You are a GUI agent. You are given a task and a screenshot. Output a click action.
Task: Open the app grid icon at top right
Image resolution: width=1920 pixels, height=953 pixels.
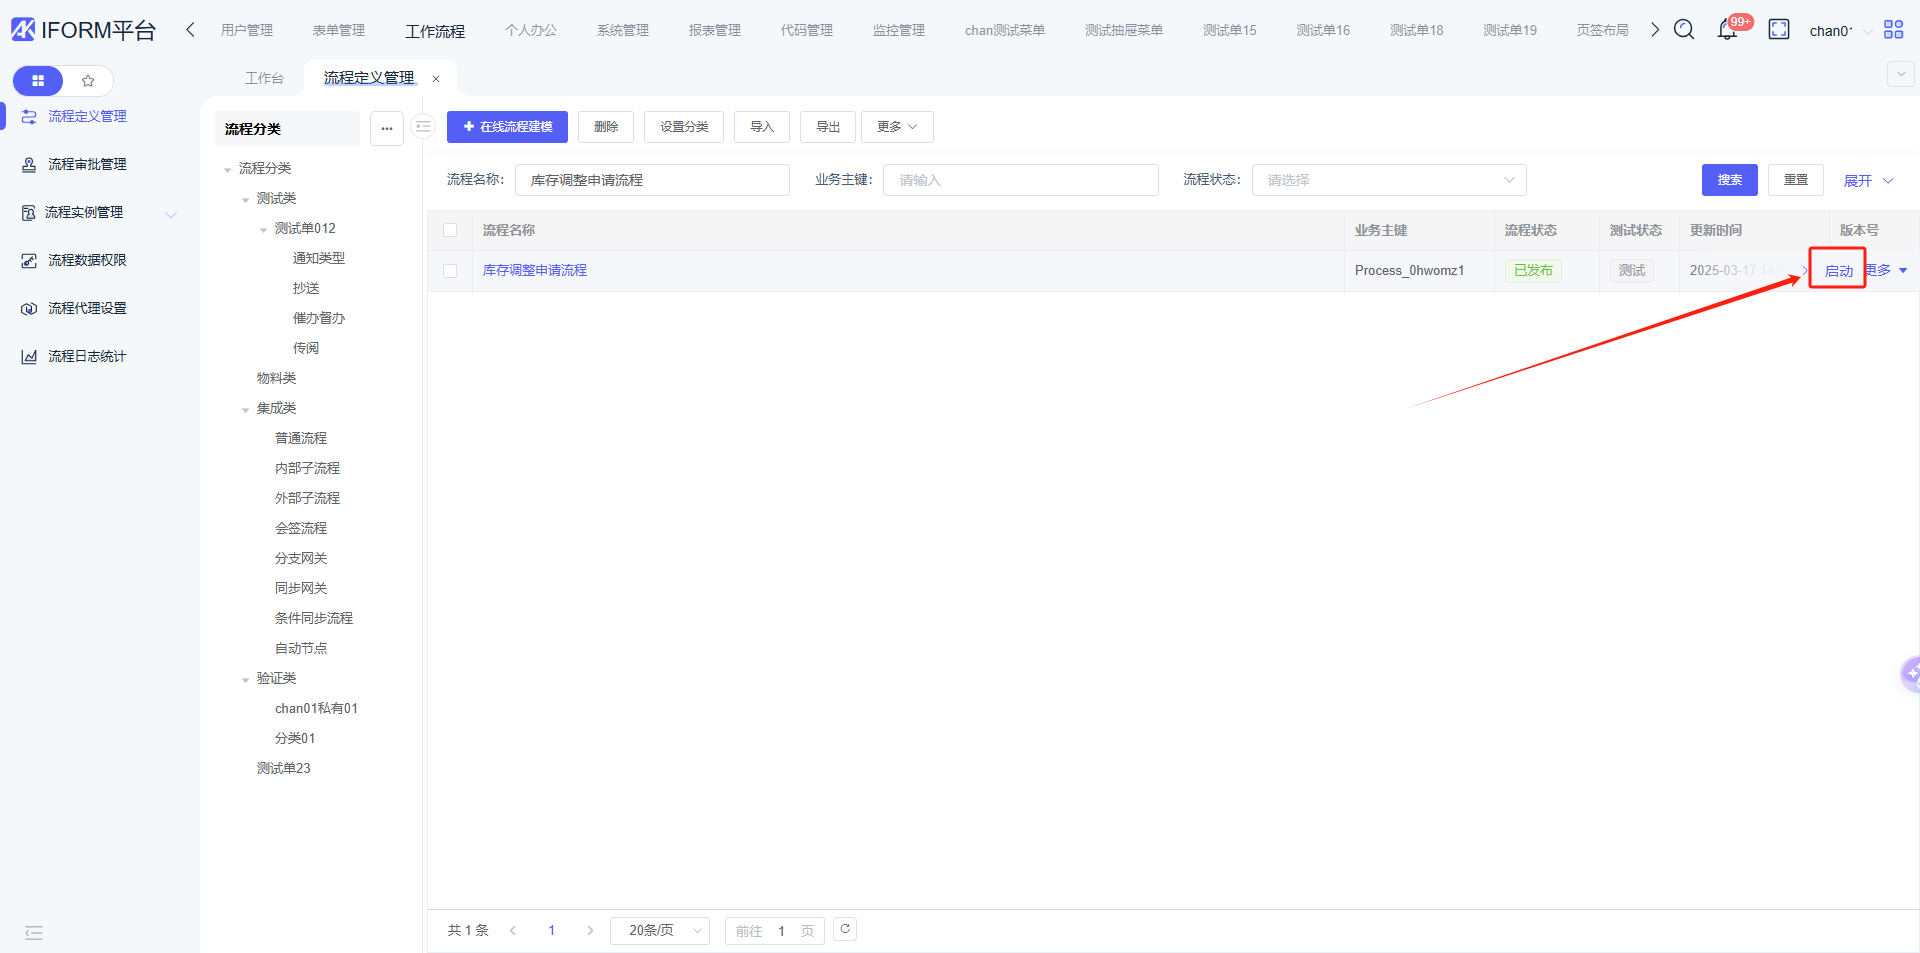coord(1893,30)
